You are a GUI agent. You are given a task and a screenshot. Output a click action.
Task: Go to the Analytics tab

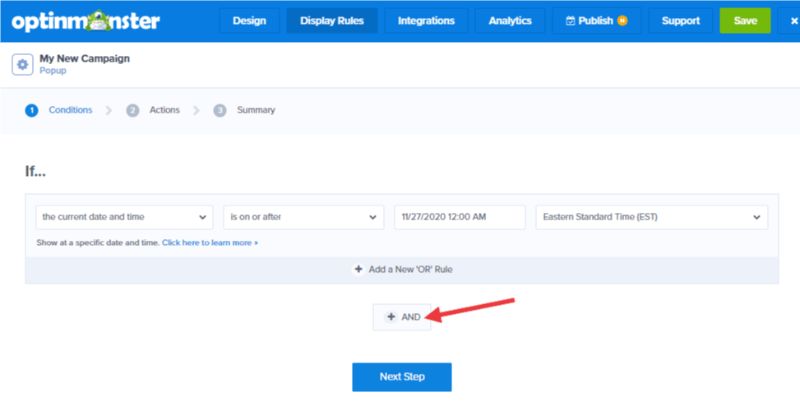pyautogui.click(x=510, y=21)
